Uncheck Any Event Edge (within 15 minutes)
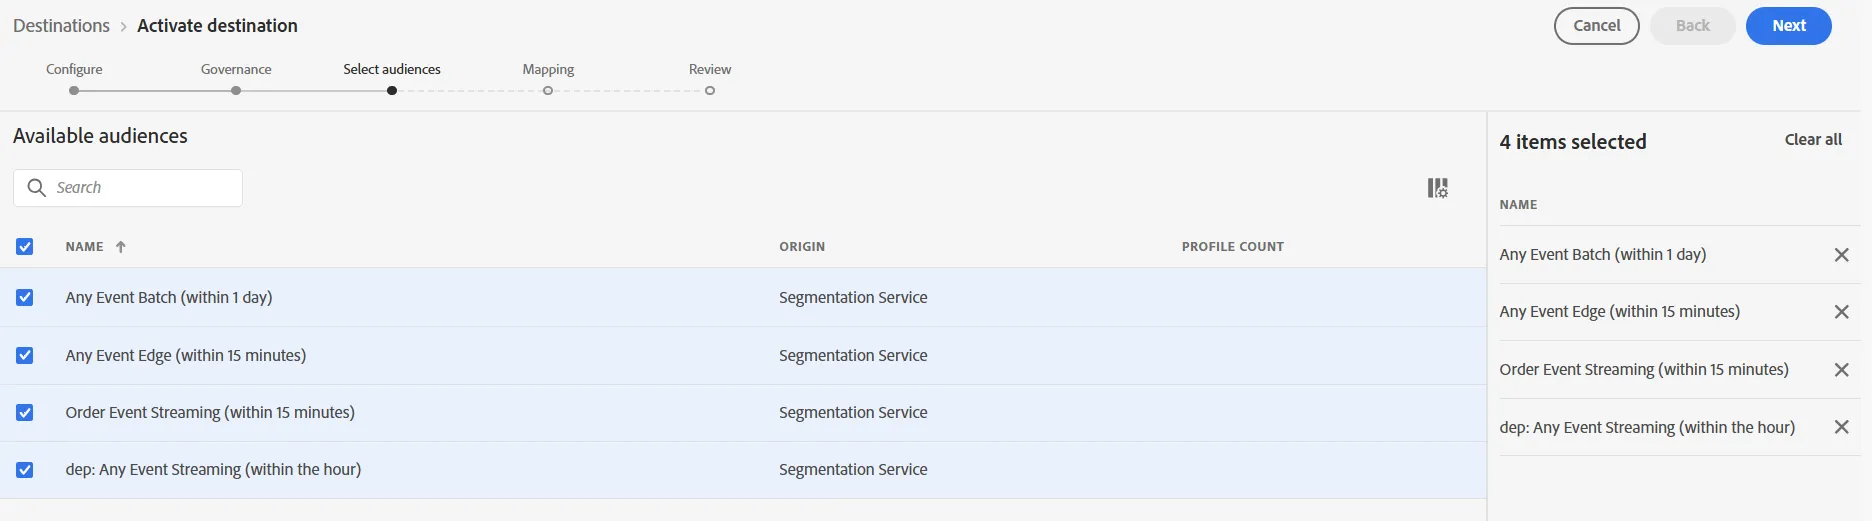Screen dimensions: 1872x521 point(25,356)
